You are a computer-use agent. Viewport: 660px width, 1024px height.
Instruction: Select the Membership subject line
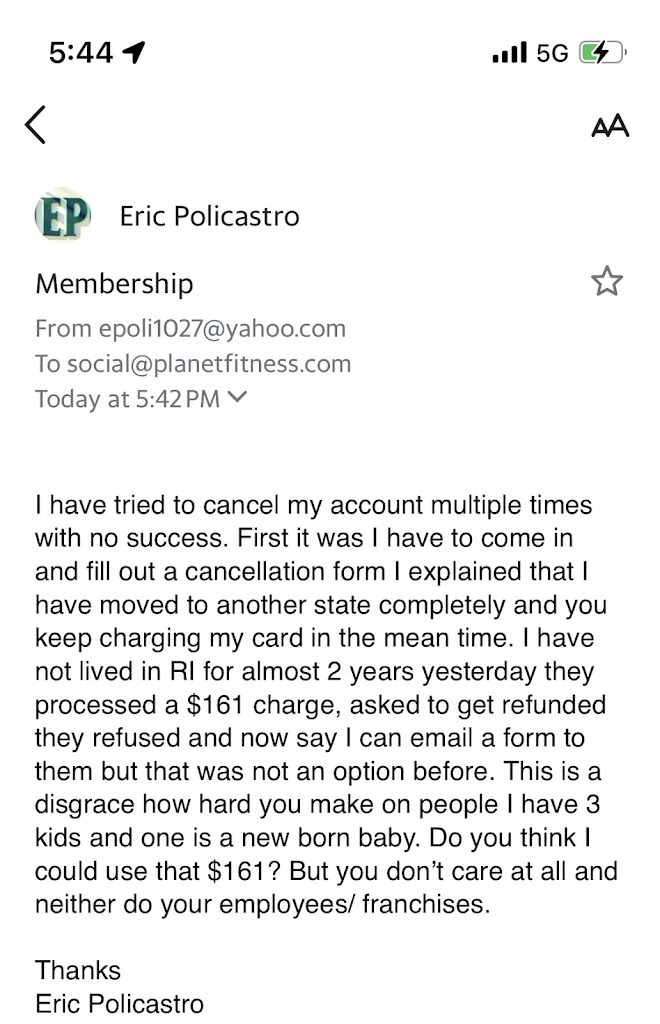click(x=114, y=284)
